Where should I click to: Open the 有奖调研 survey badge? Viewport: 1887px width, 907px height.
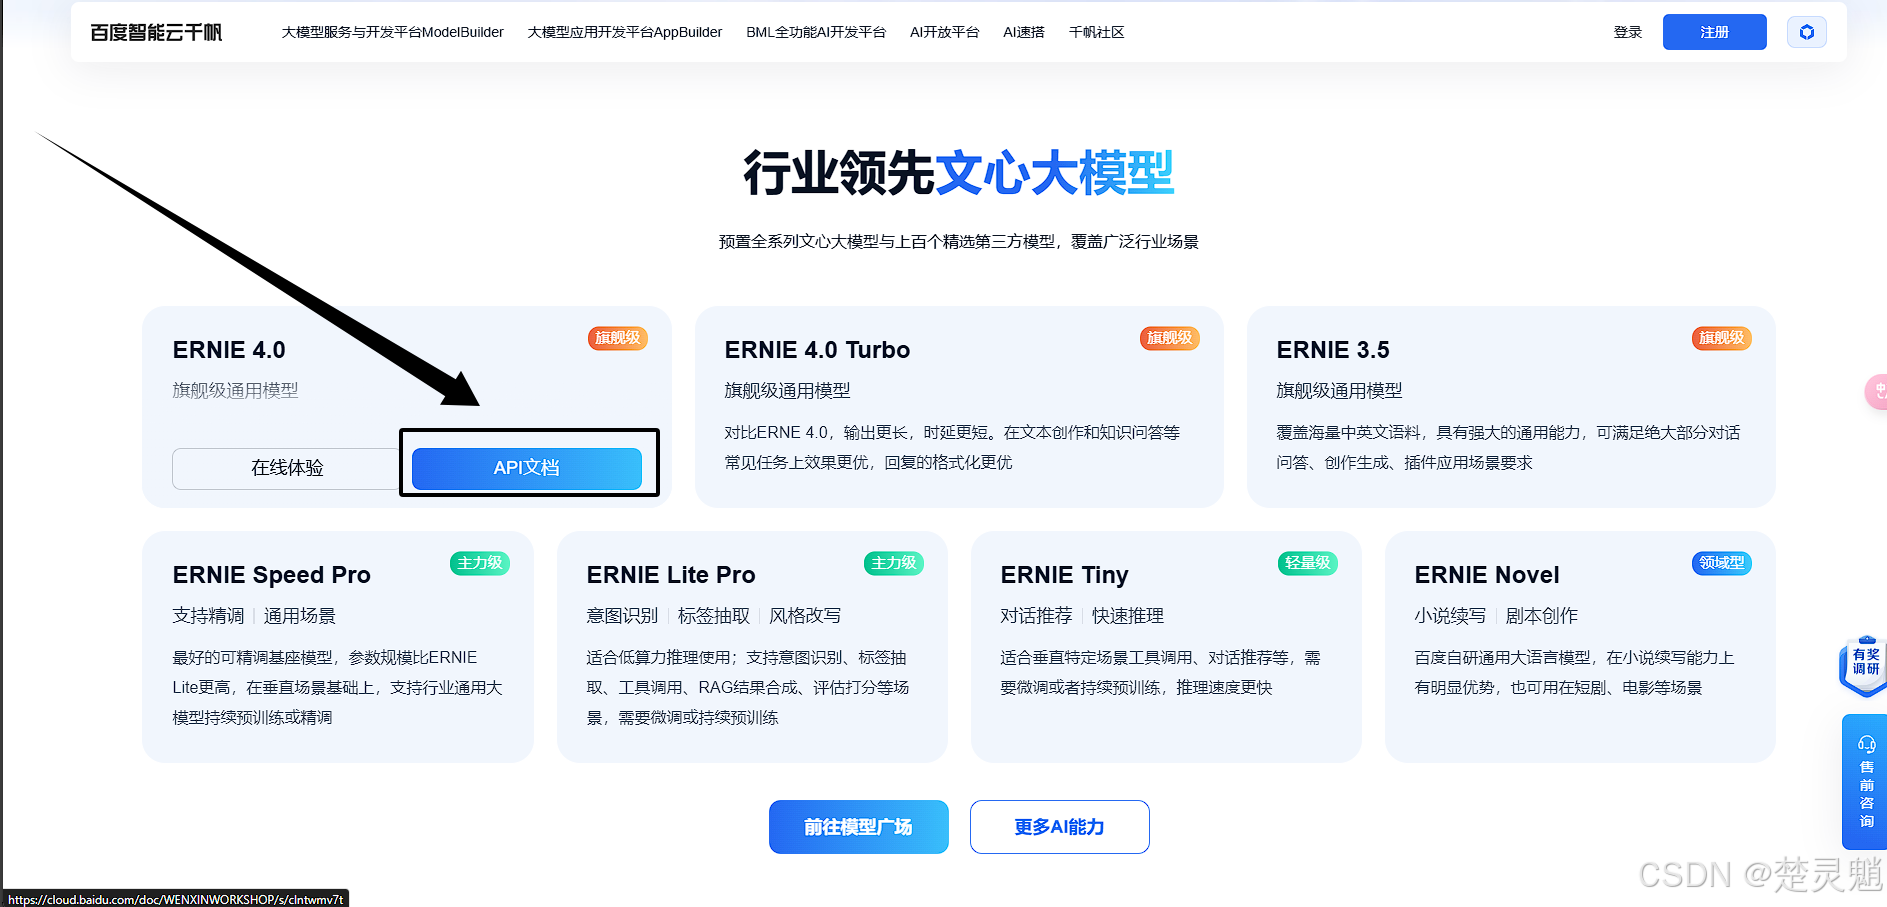pos(1864,662)
